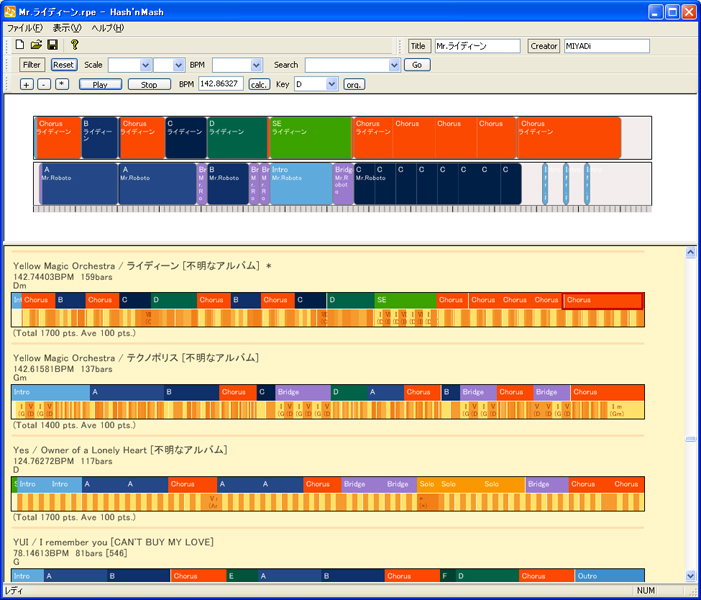
Task: Click the Open file folder icon
Action: click(x=36, y=45)
